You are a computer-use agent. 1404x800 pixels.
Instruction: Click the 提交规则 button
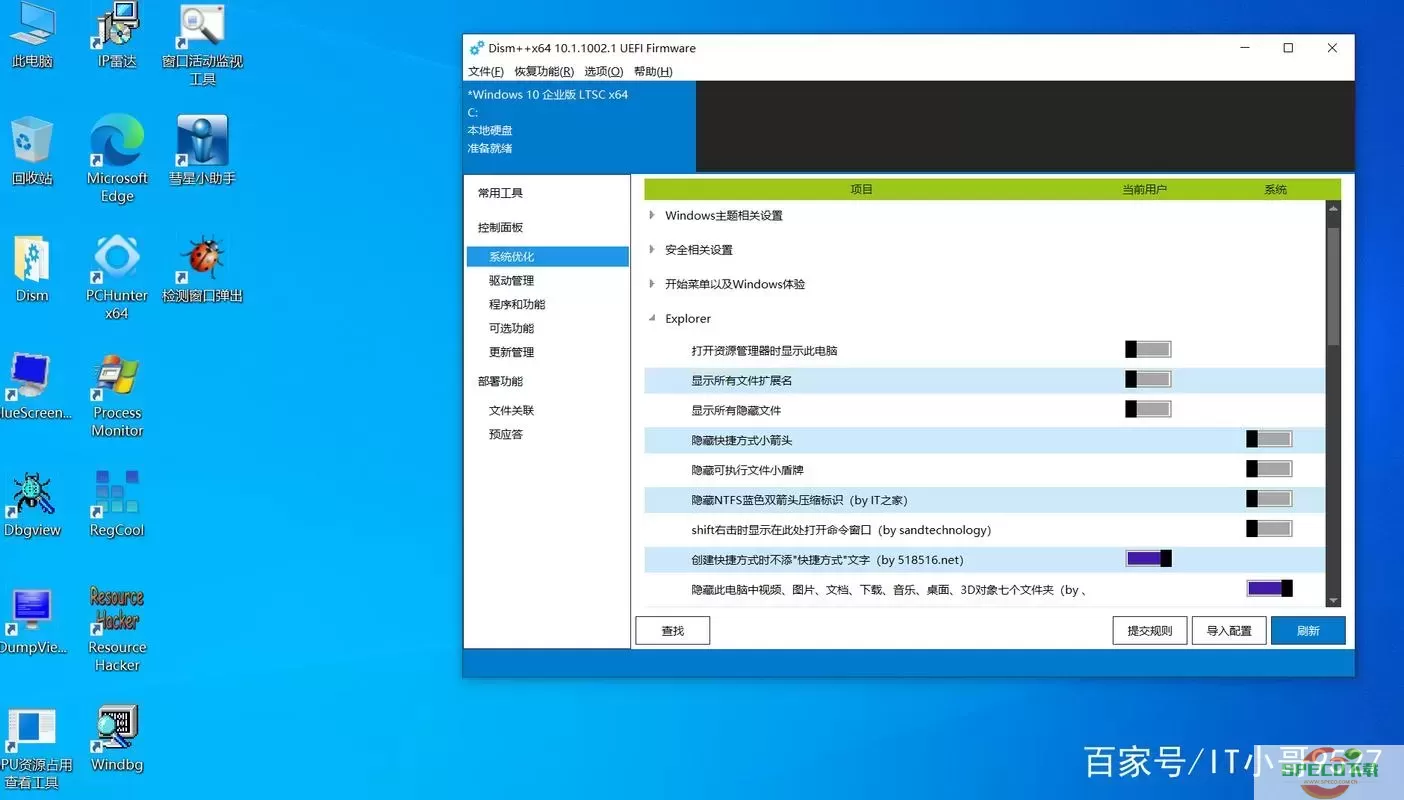click(1150, 631)
